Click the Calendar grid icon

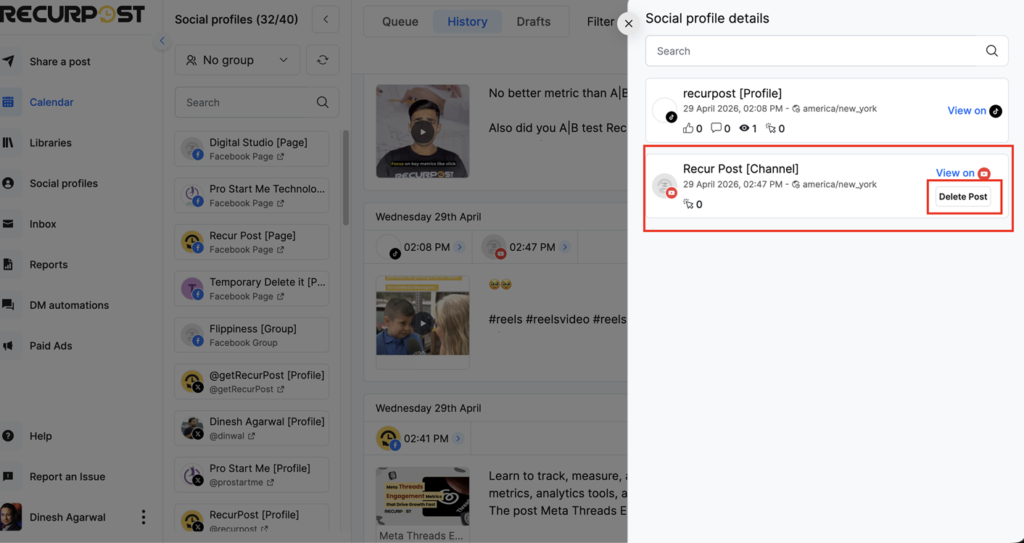pyautogui.click(x=8, y=102)
